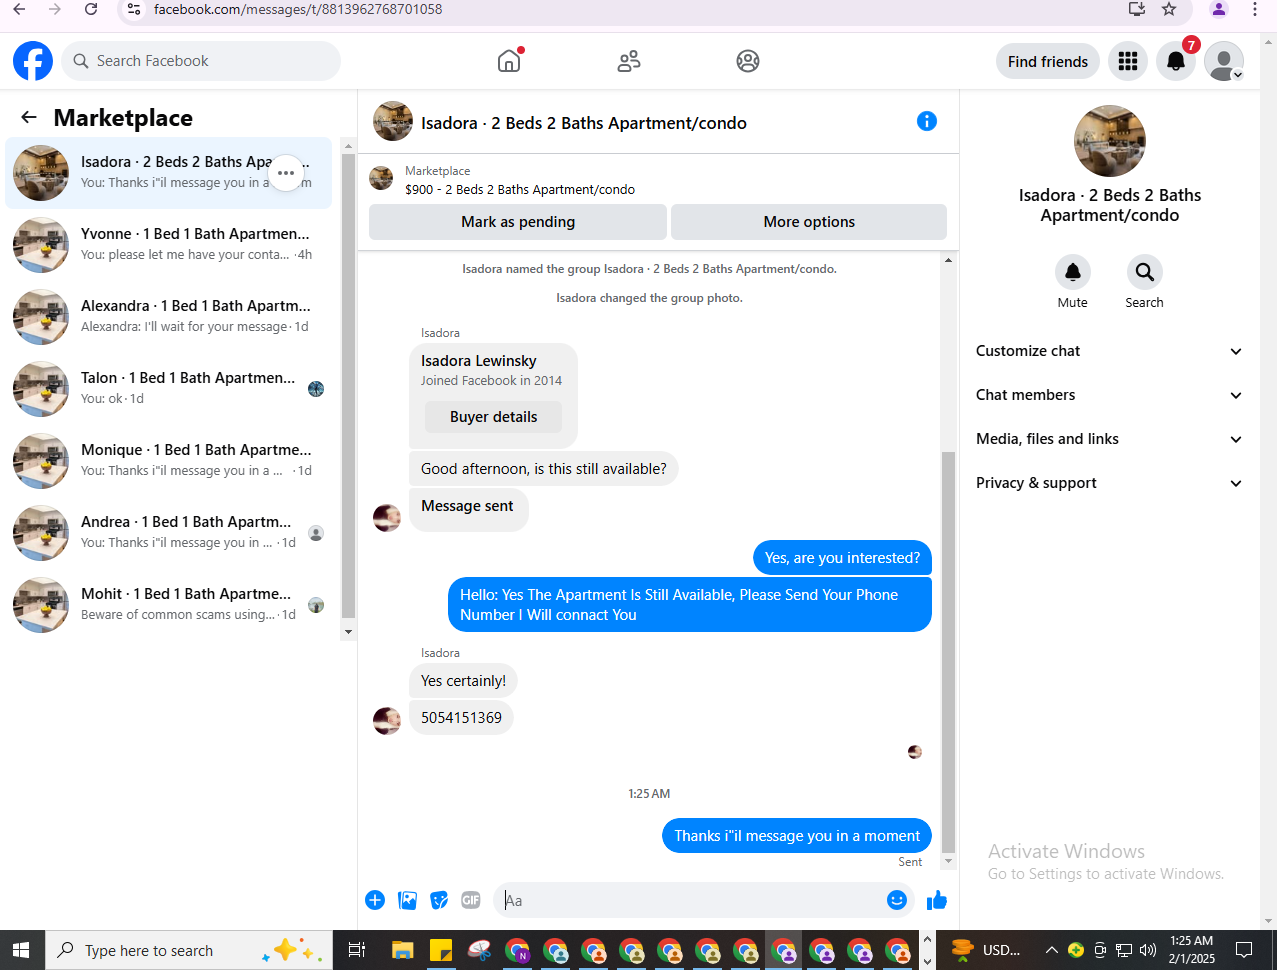Click the install app icon in address bar

[1137, 9]
